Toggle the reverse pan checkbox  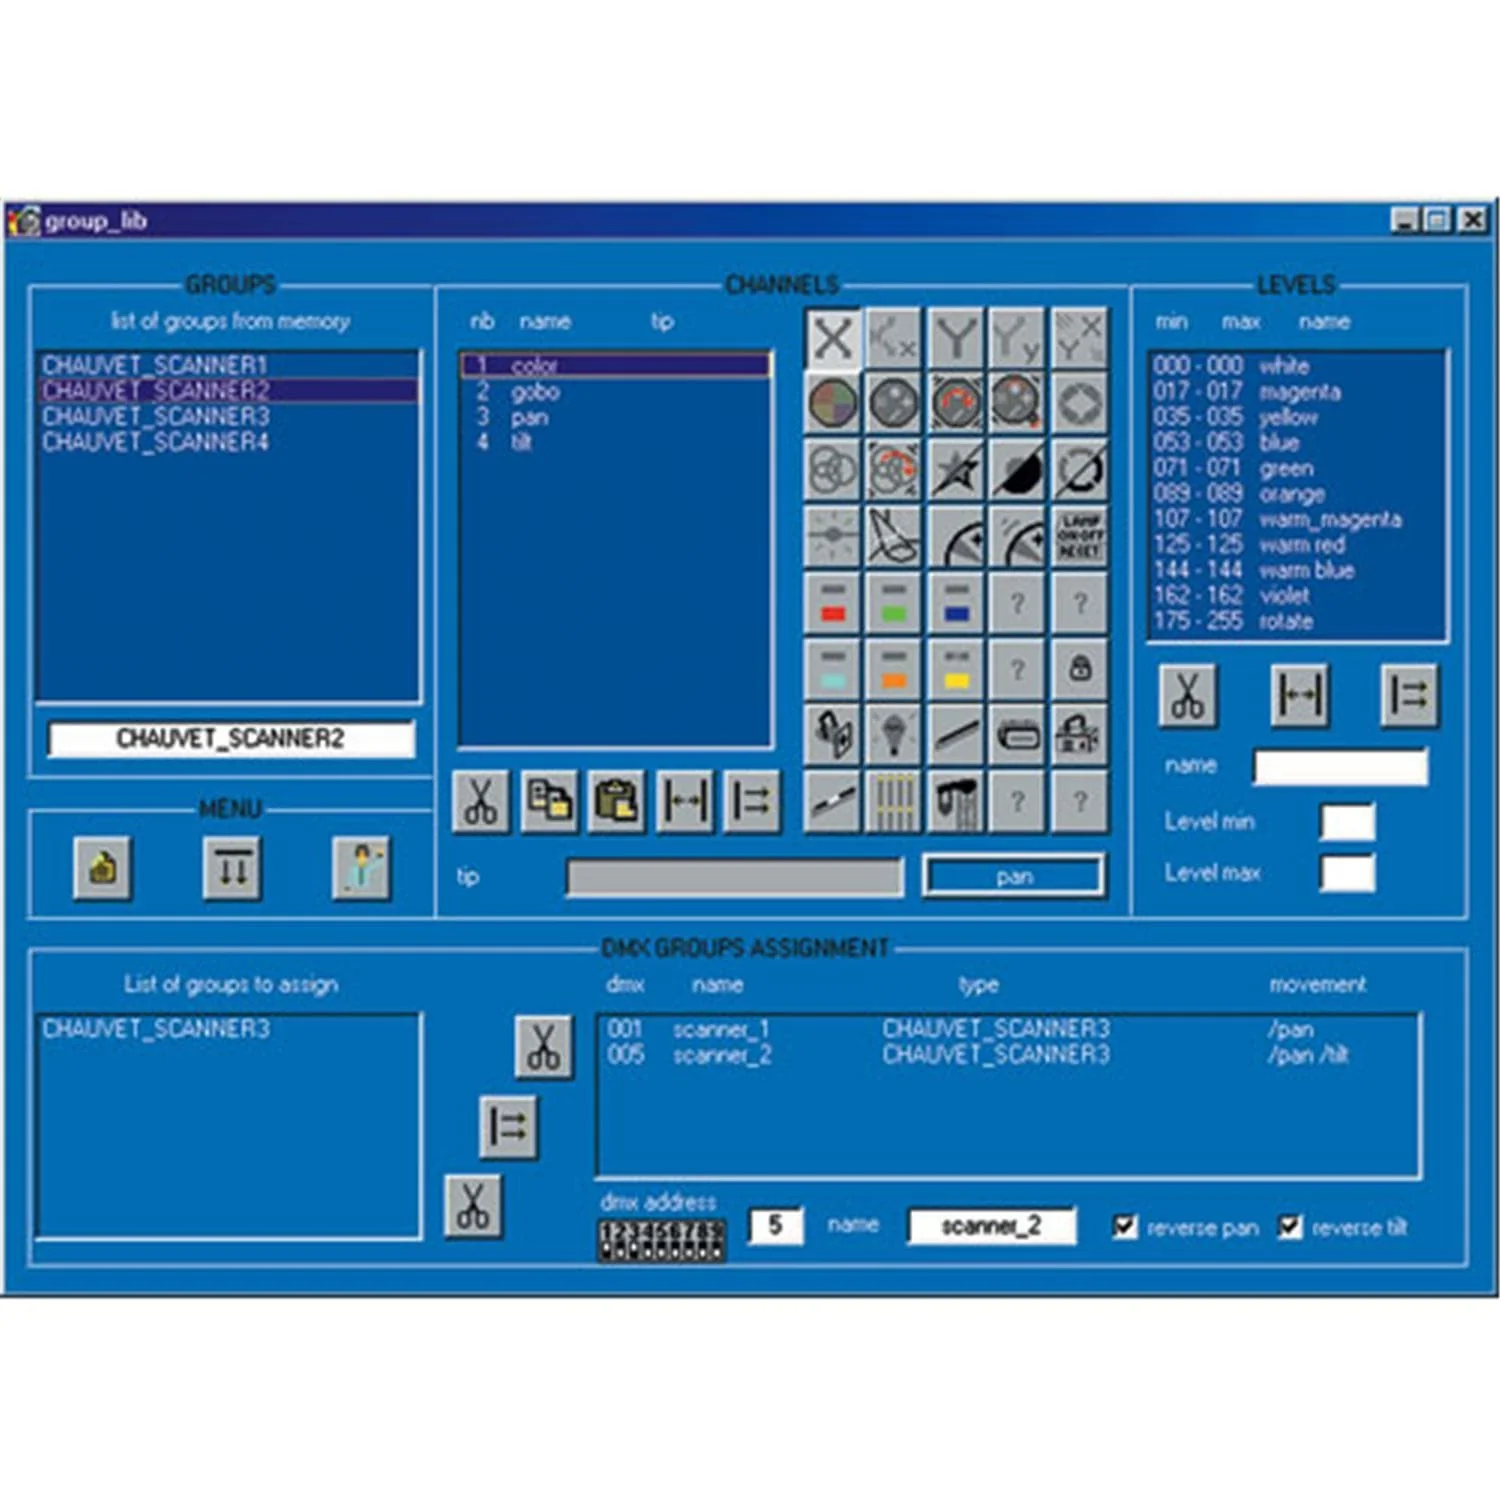[x=1125, y=1226]
